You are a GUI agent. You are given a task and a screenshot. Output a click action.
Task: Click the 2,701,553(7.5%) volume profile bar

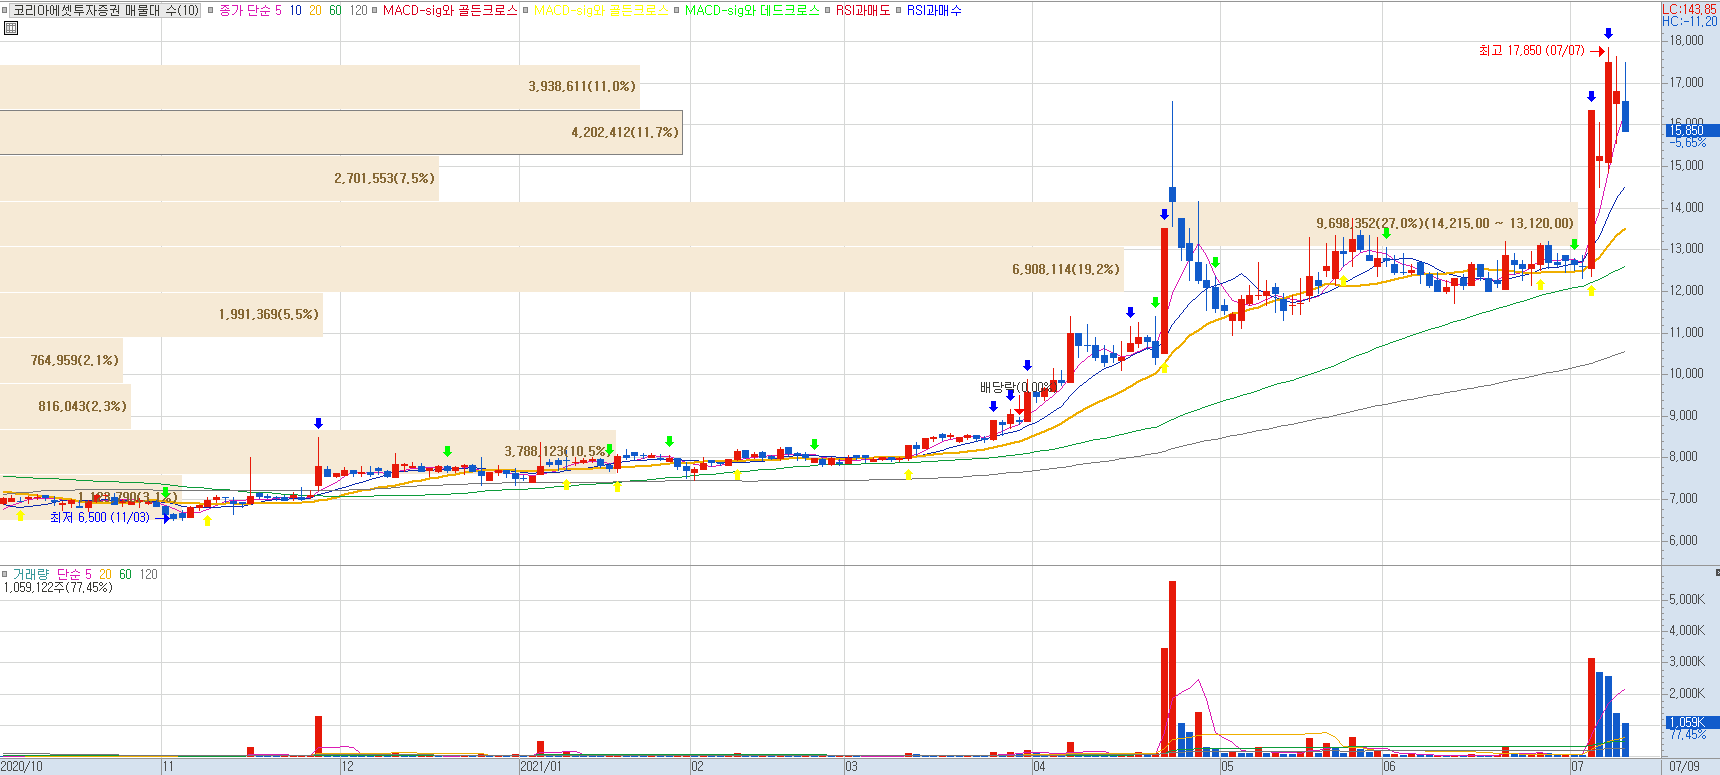[x=219, y=178]
